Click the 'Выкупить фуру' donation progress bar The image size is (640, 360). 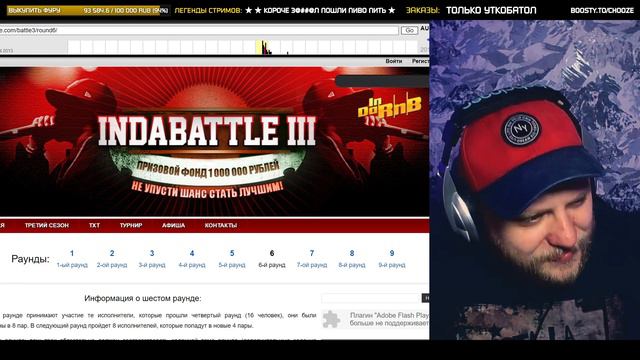[x=87, y=10]
